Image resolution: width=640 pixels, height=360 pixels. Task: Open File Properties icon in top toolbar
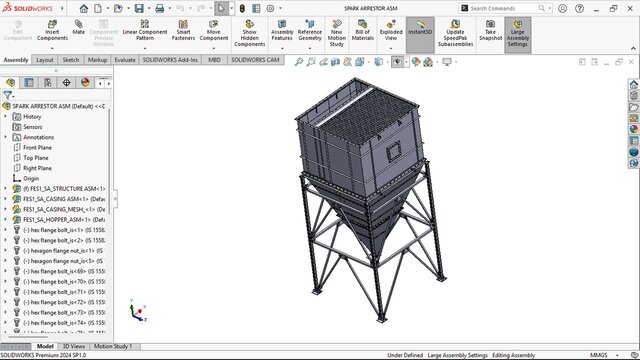(x=256, y=8)
